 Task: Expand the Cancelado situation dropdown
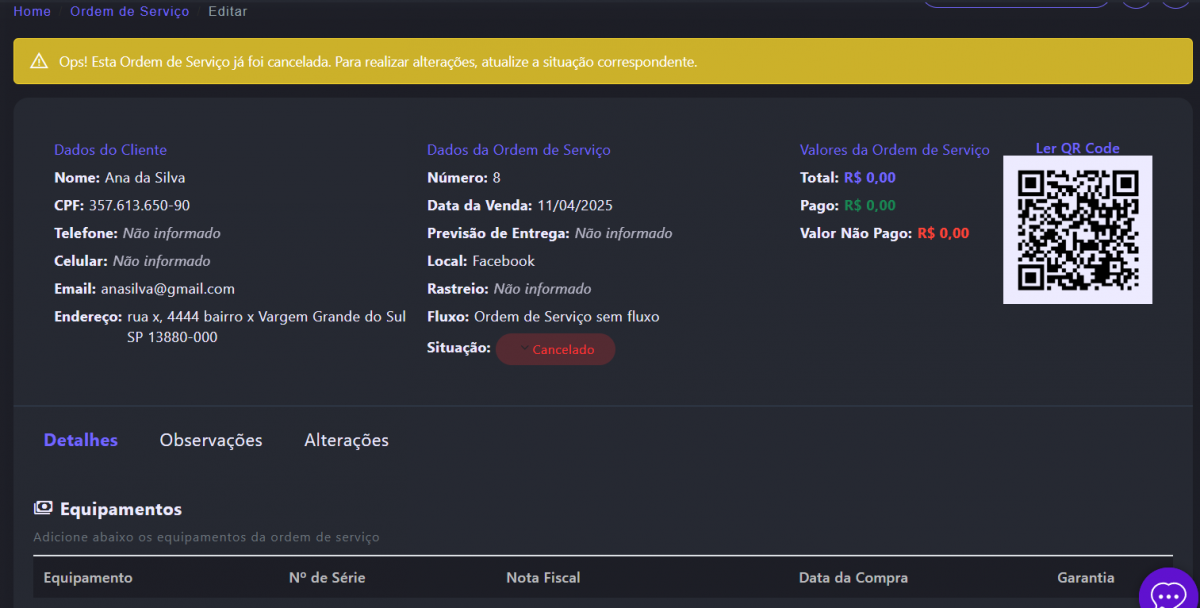tap(555, 349)
